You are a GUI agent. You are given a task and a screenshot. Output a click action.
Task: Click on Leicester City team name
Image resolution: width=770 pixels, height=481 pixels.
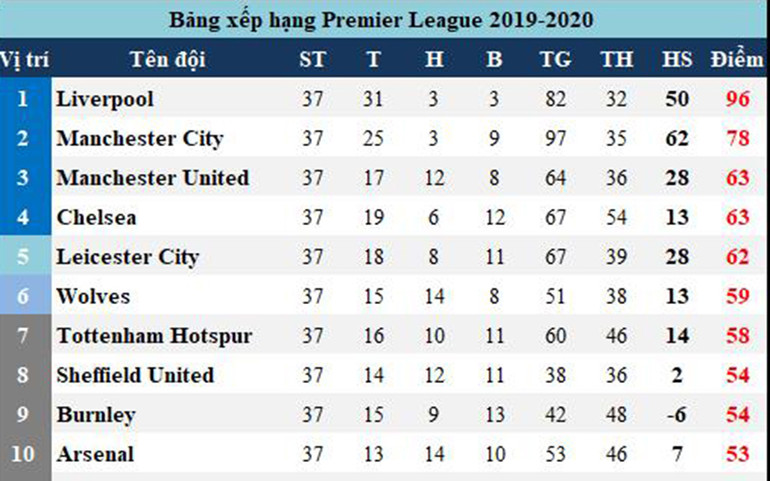pos(127,257)
